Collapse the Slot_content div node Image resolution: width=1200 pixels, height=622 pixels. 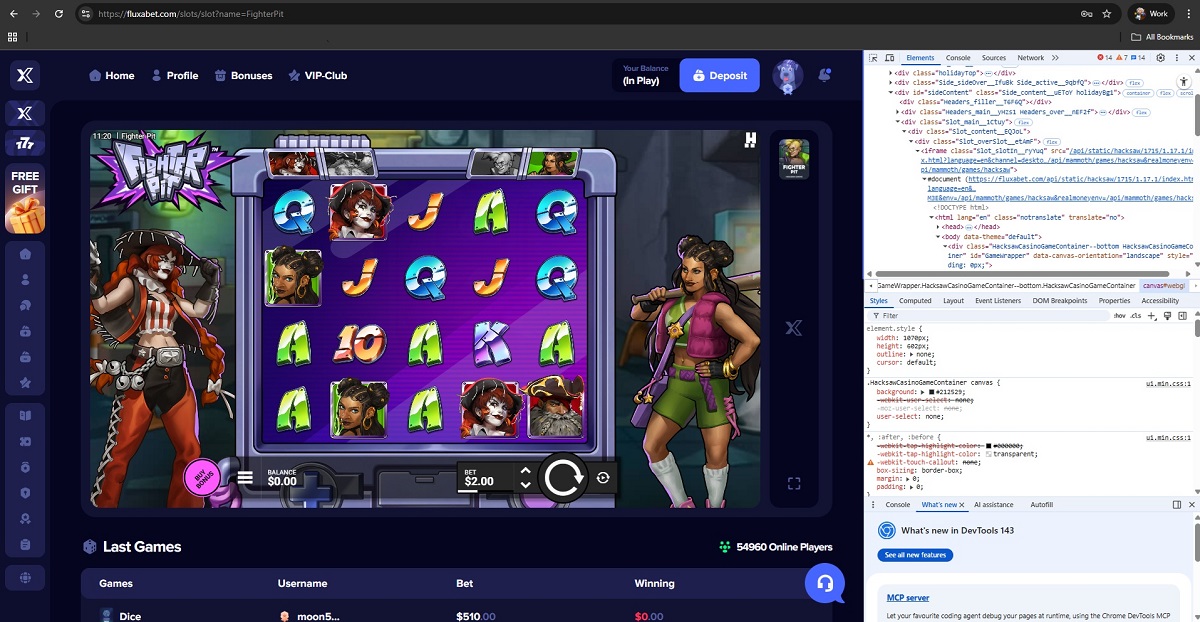[905, 131]
